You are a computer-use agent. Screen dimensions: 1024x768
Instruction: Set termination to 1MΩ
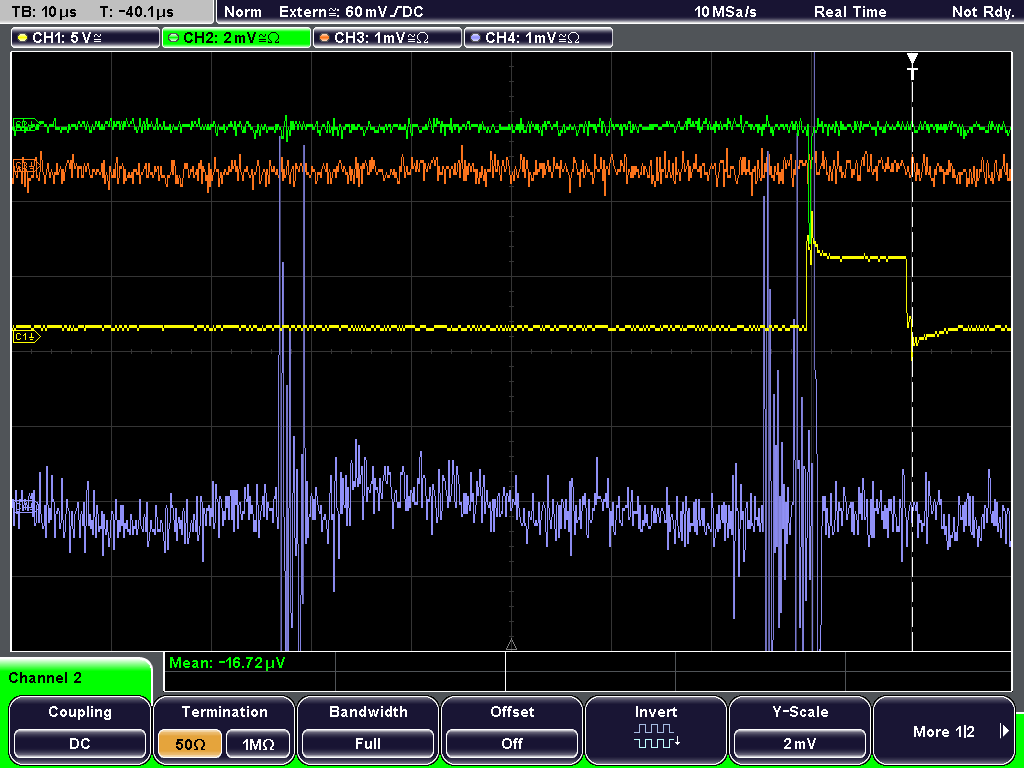click(258, 744)
